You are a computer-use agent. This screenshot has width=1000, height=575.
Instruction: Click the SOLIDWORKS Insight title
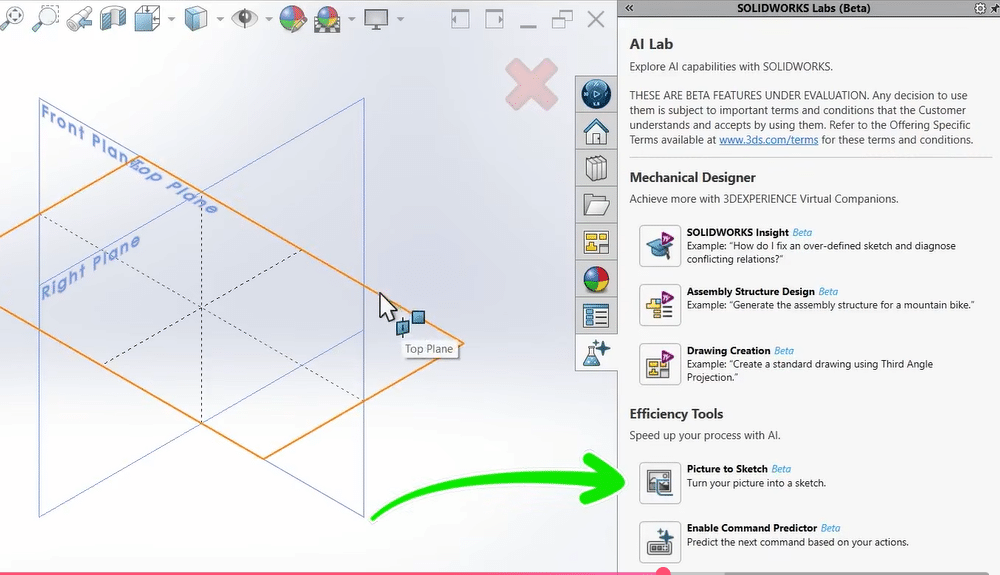pos(737,233)
